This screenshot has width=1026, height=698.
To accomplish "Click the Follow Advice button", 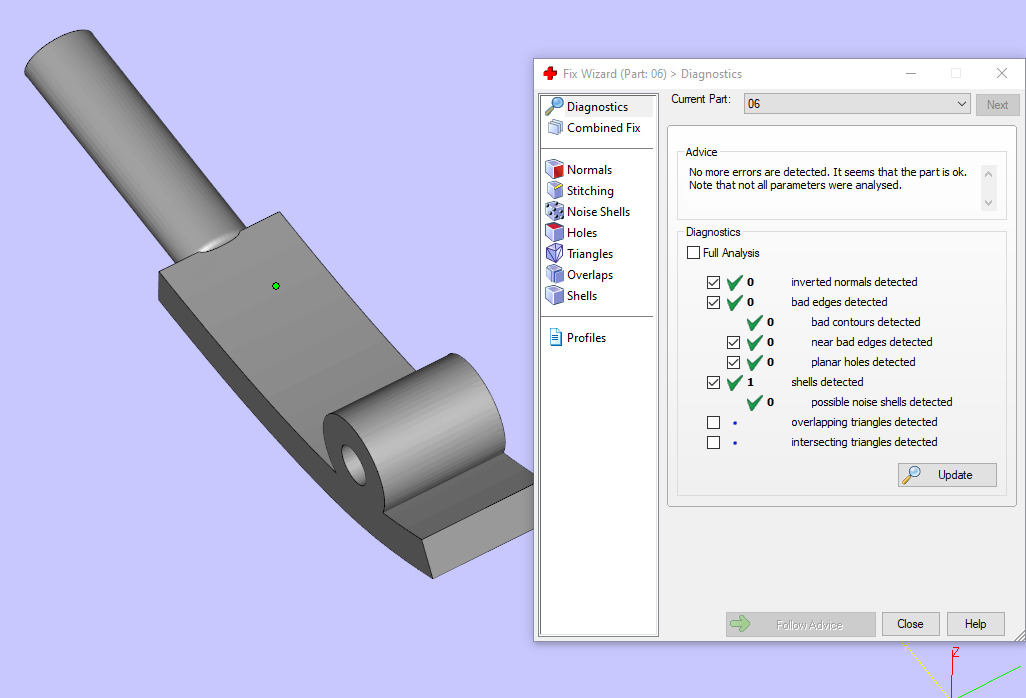I will coord(800,624).
